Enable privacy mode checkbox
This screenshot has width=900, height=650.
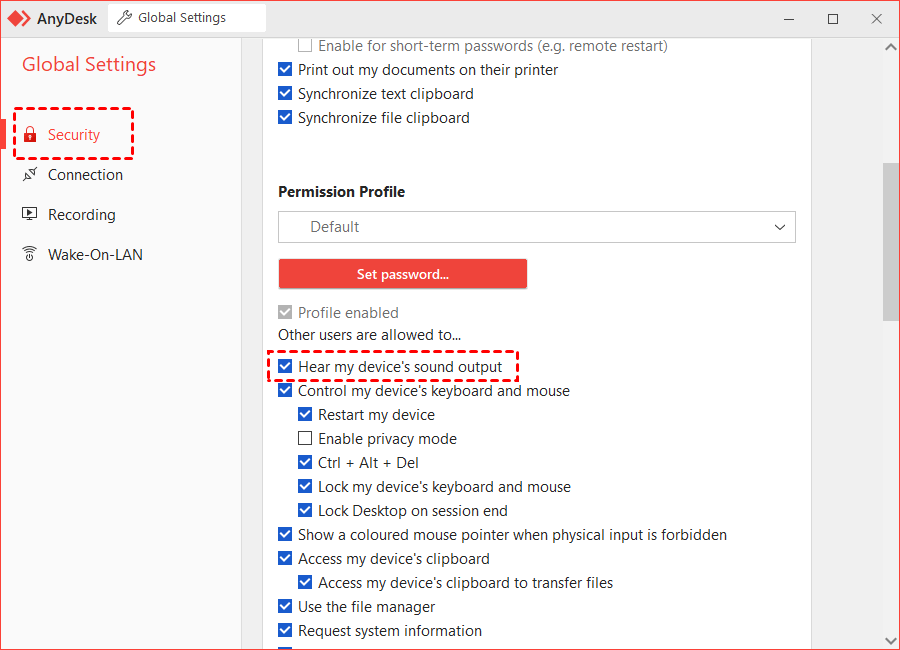pos(306,439)
